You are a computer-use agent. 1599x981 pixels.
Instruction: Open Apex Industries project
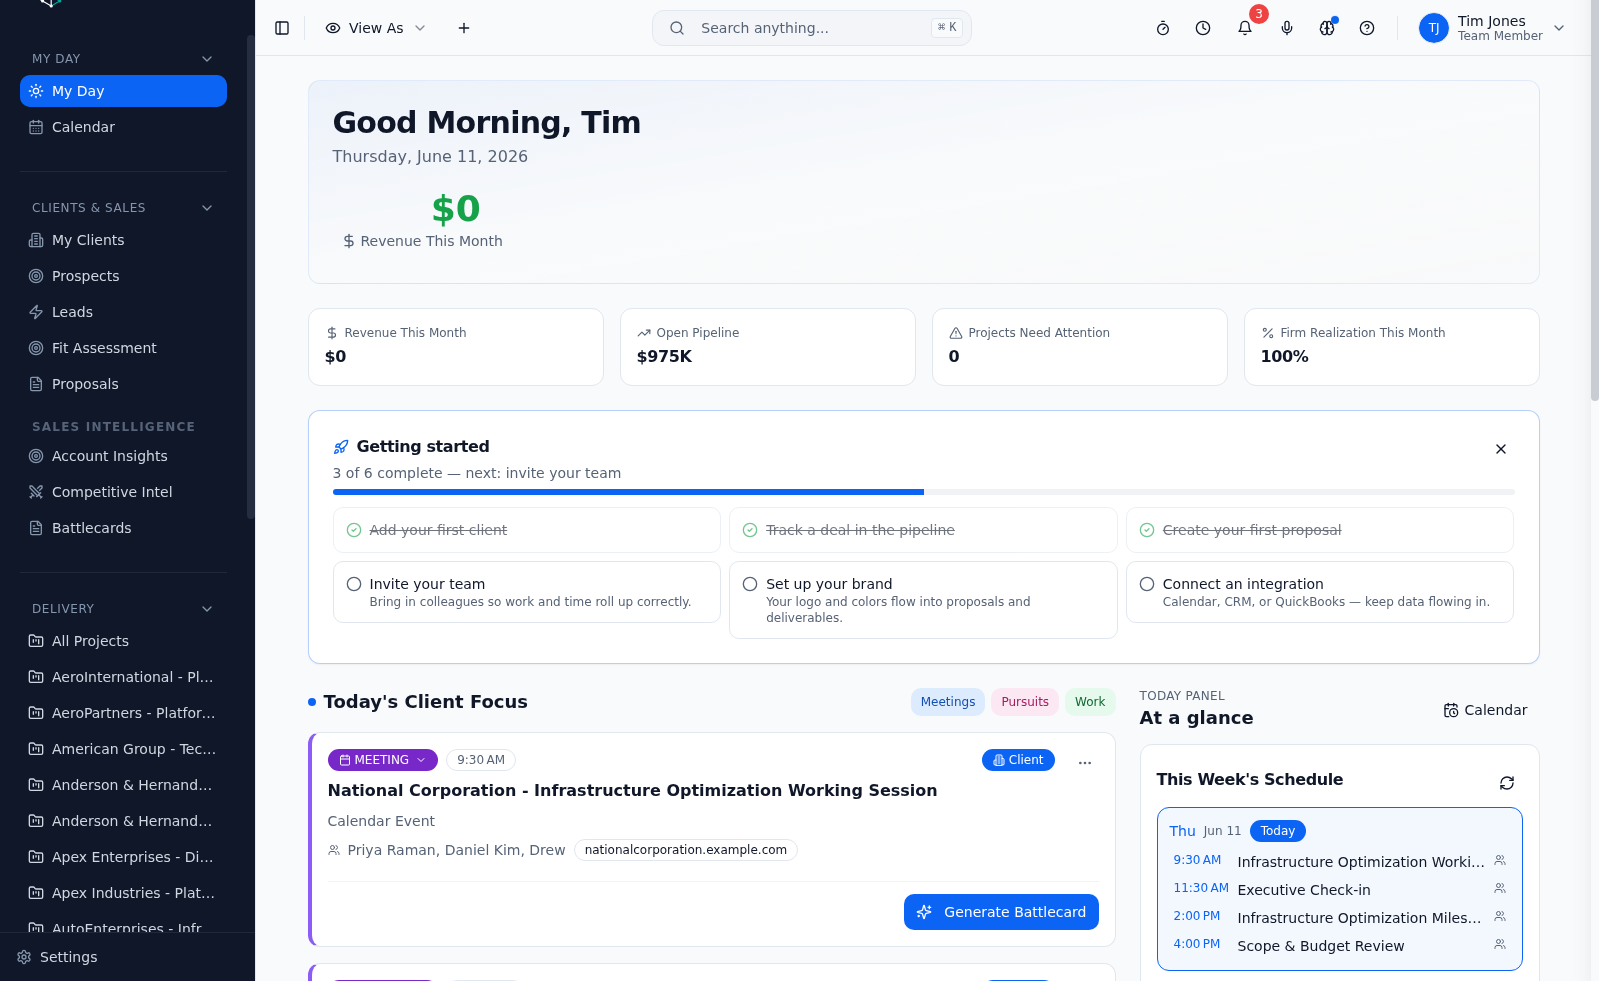pyautogui.click(x=123, y=893)
